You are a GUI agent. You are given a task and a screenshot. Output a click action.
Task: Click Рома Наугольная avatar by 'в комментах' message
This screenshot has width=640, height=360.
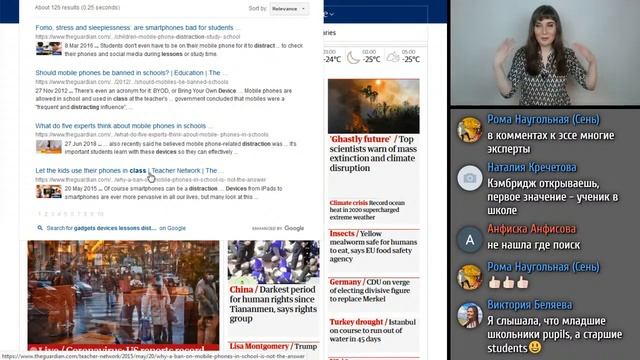[x=469, y=130]
